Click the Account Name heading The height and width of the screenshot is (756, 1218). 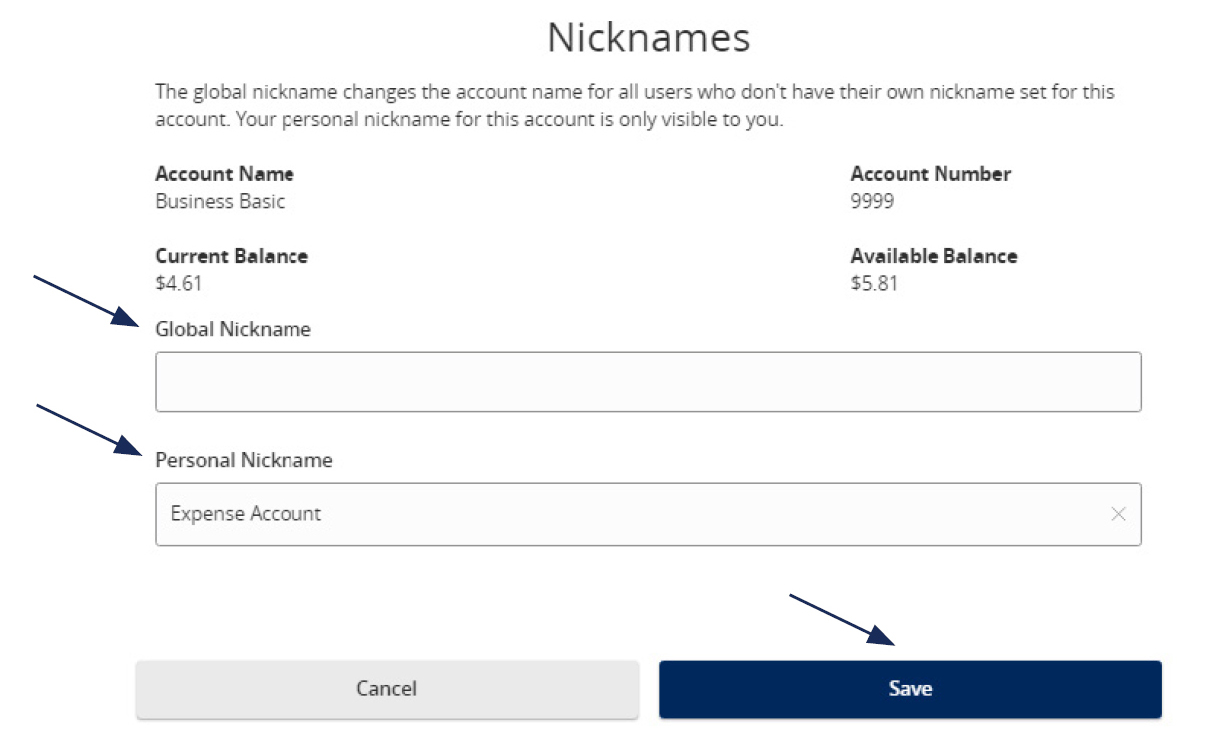pyautogui.click(x=225, y=174)
